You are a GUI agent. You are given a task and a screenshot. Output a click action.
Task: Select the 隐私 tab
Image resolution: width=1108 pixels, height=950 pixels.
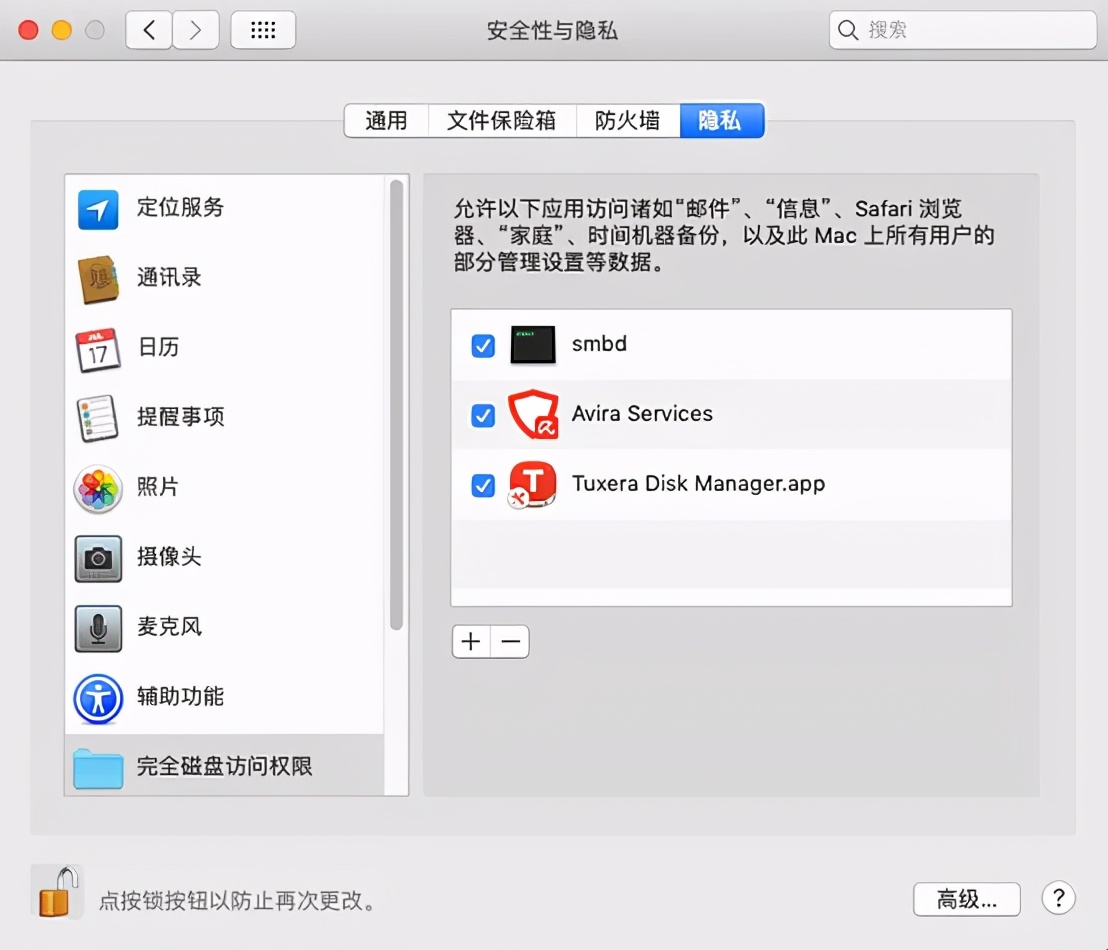click(x=721, y=121)
